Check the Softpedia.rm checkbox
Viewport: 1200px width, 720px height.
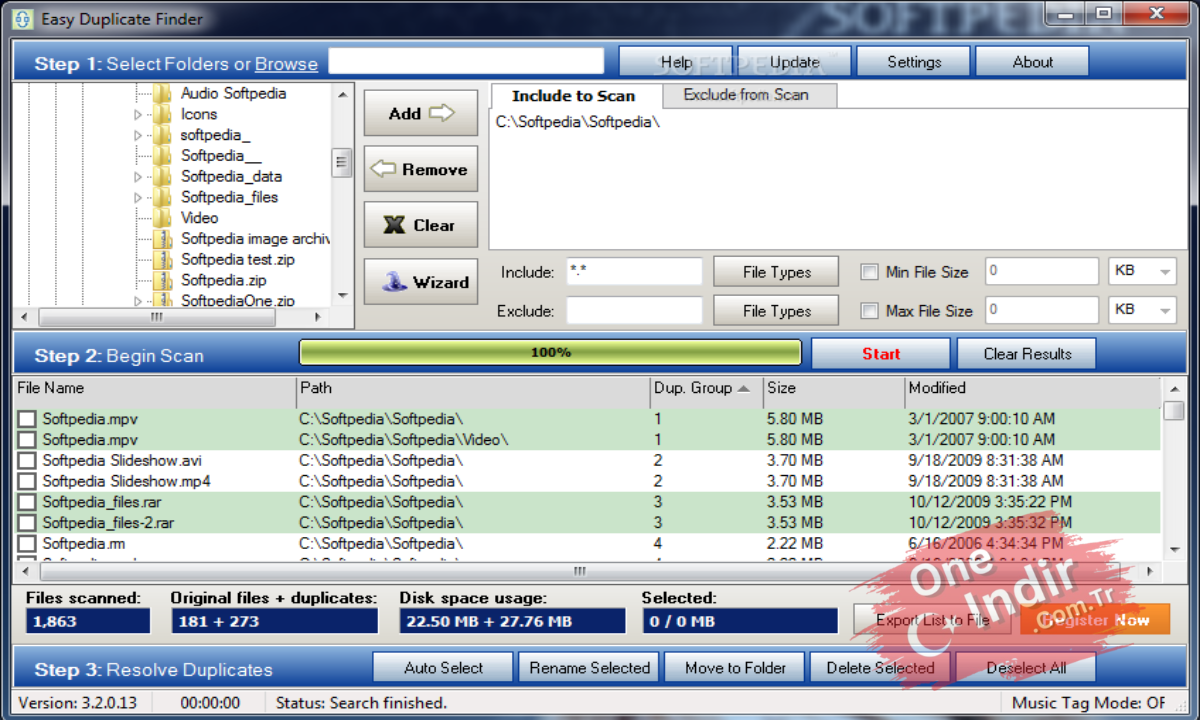[x=27, y=544]
